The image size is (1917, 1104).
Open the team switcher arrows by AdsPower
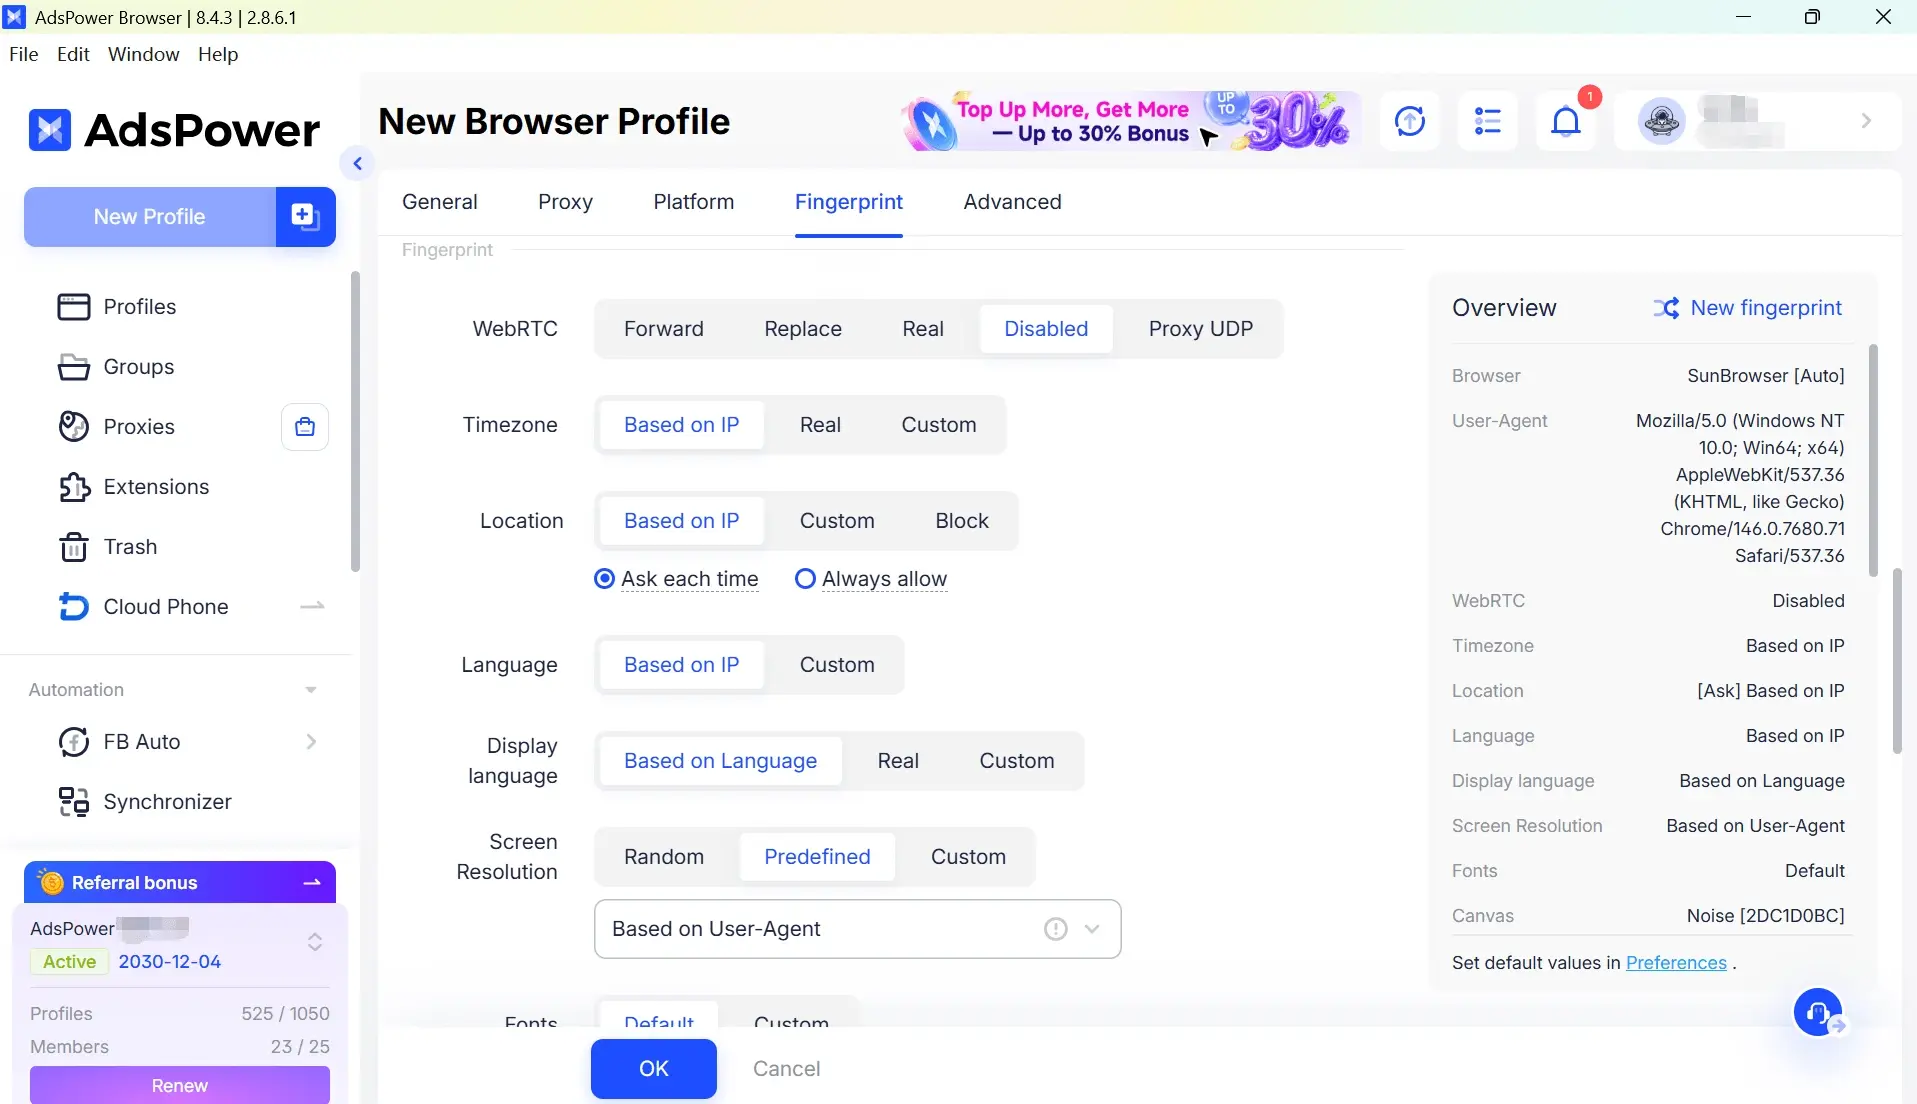314,942
